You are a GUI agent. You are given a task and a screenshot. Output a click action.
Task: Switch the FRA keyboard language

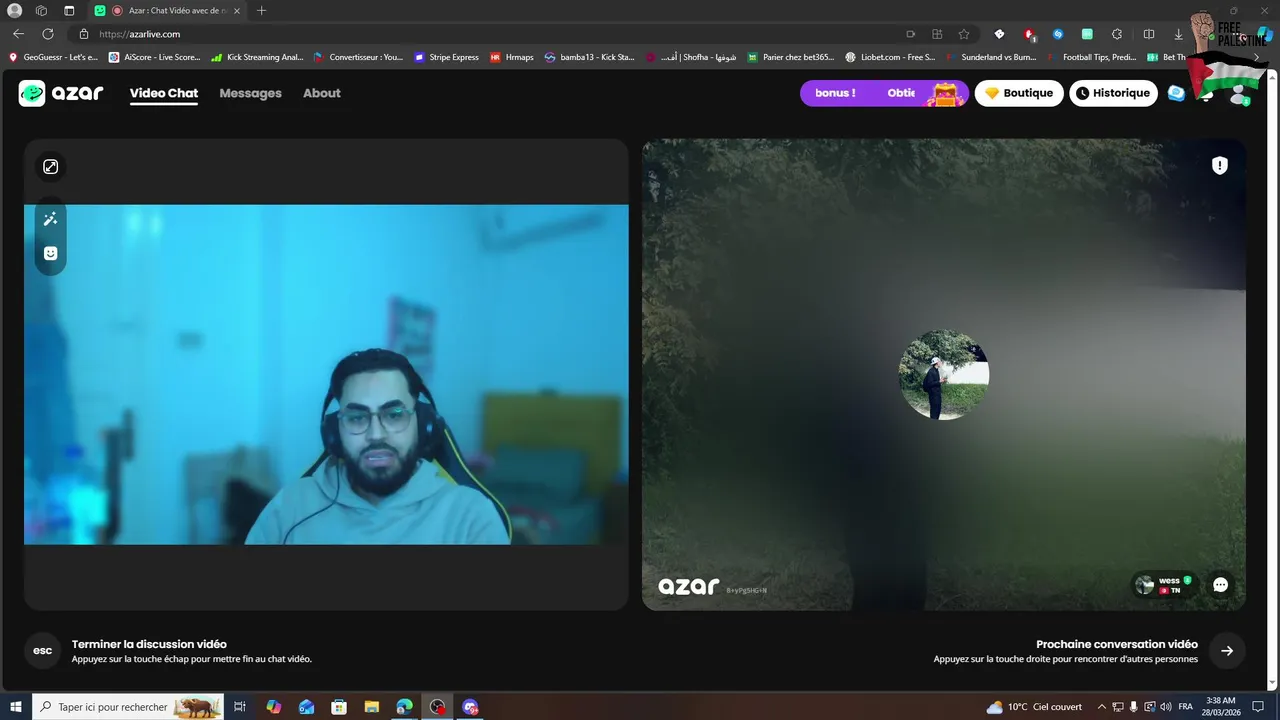pos(1185,707)
